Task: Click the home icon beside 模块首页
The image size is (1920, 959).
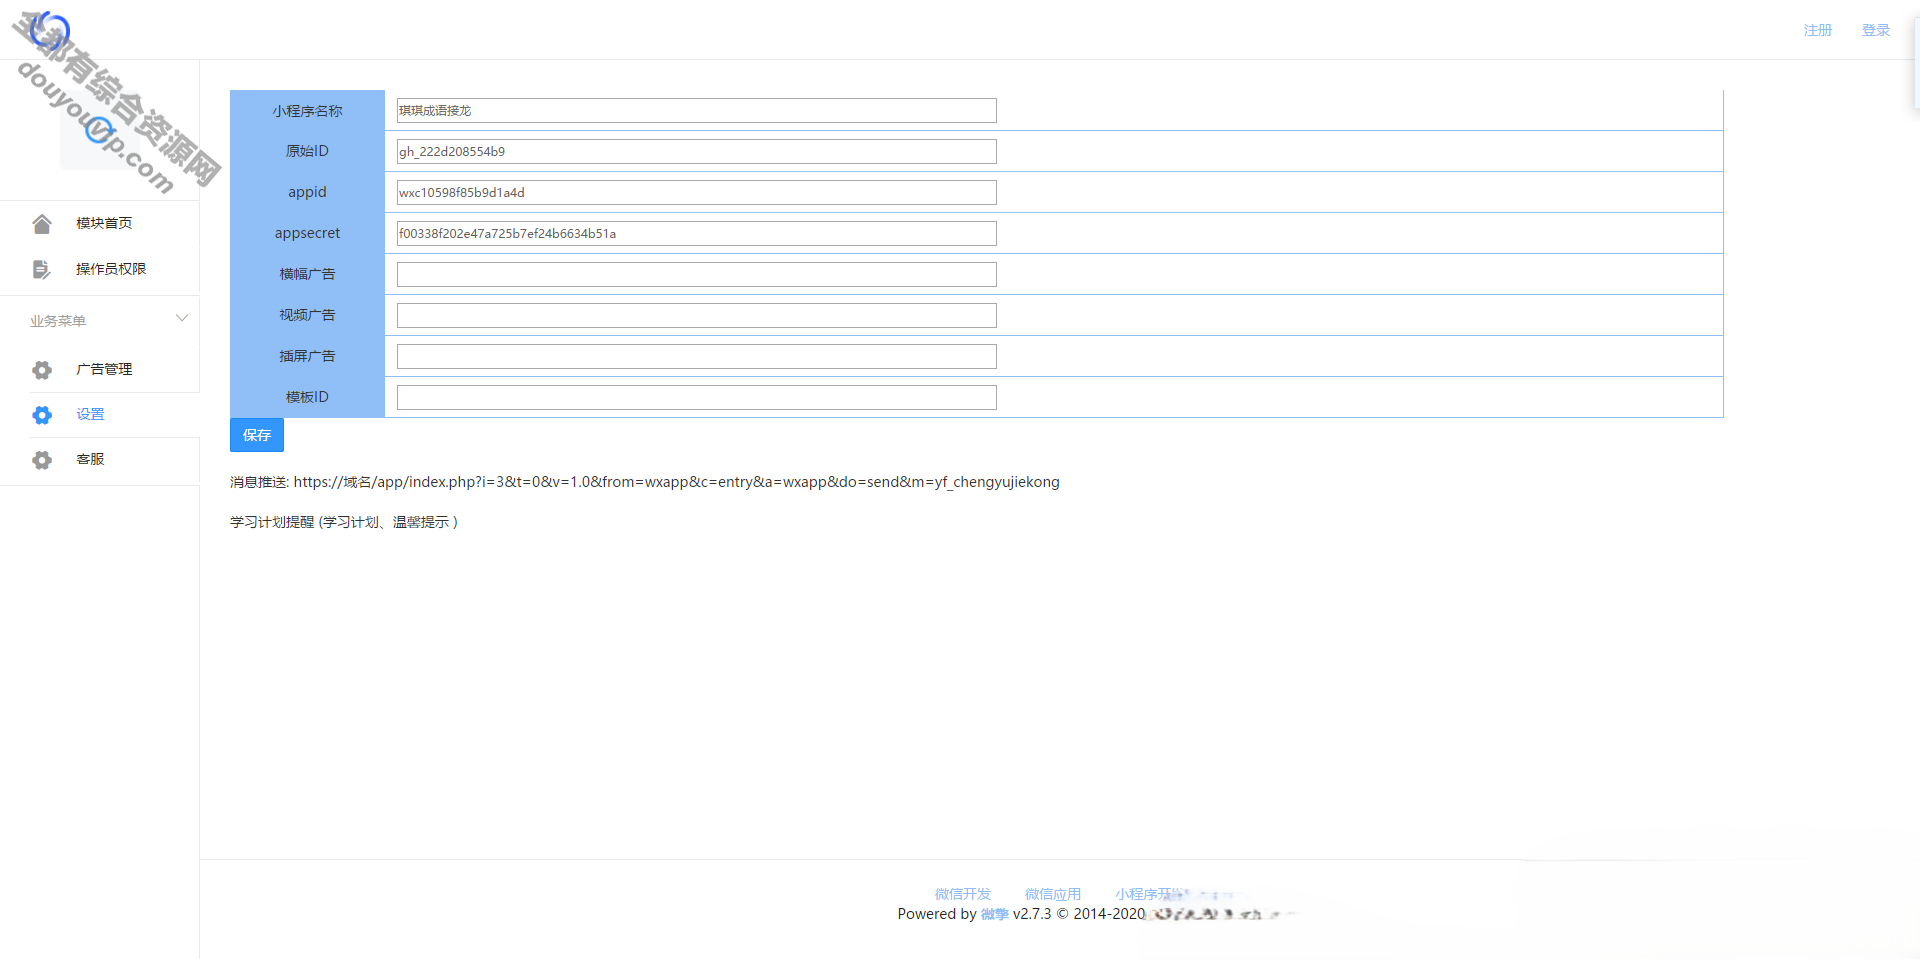Action: (42, 224)
